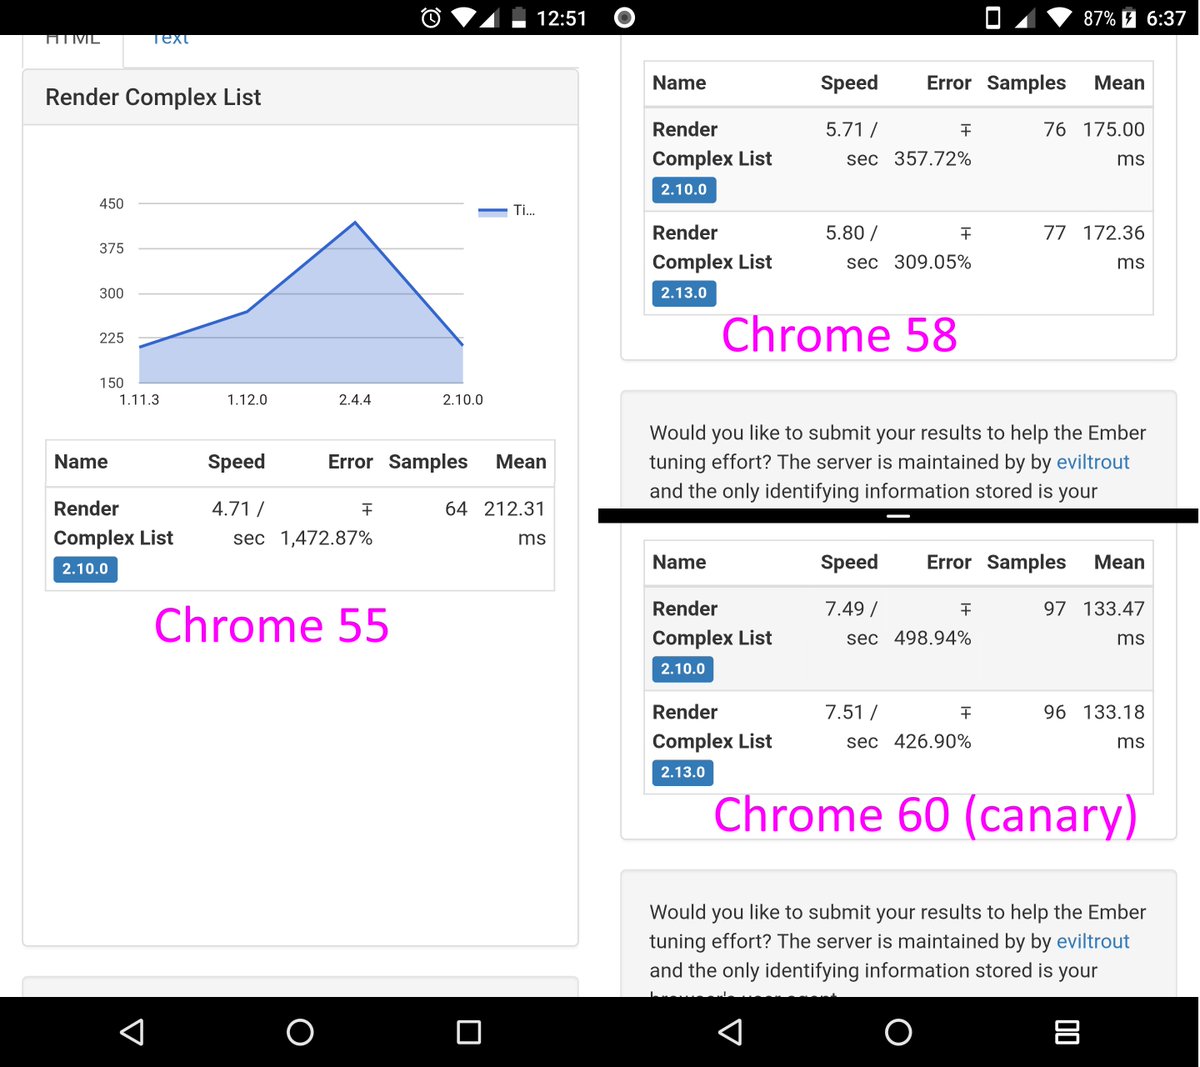Click the Name header above the 7.49 / sec row
The image size is (1200, 1067).
[x=679, y=562]
